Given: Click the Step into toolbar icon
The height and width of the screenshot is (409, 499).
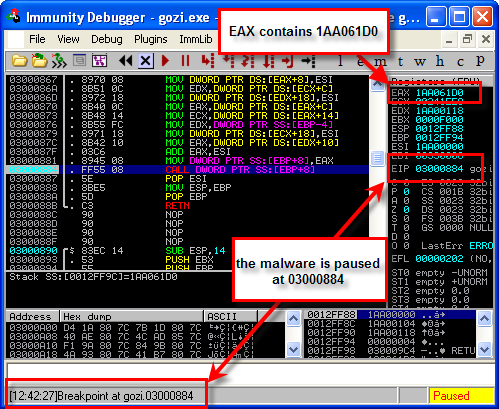Looking at the screenshot, I should 208,61.
